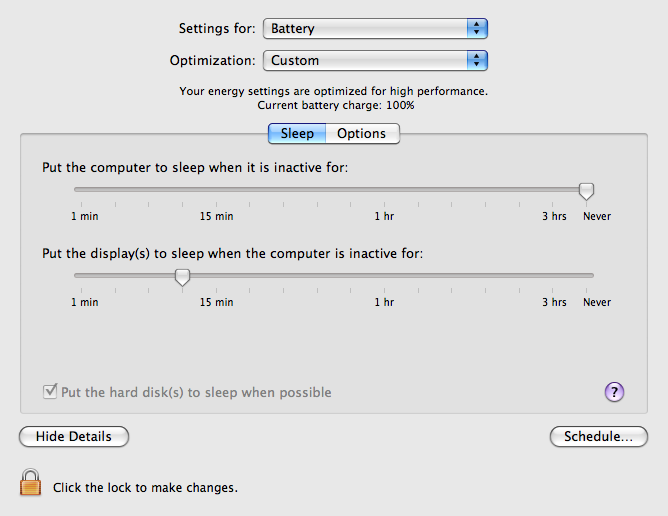Click the computer sleep slider thumb at Never
This screenshot has width=668, height=516.
point(586,191)
